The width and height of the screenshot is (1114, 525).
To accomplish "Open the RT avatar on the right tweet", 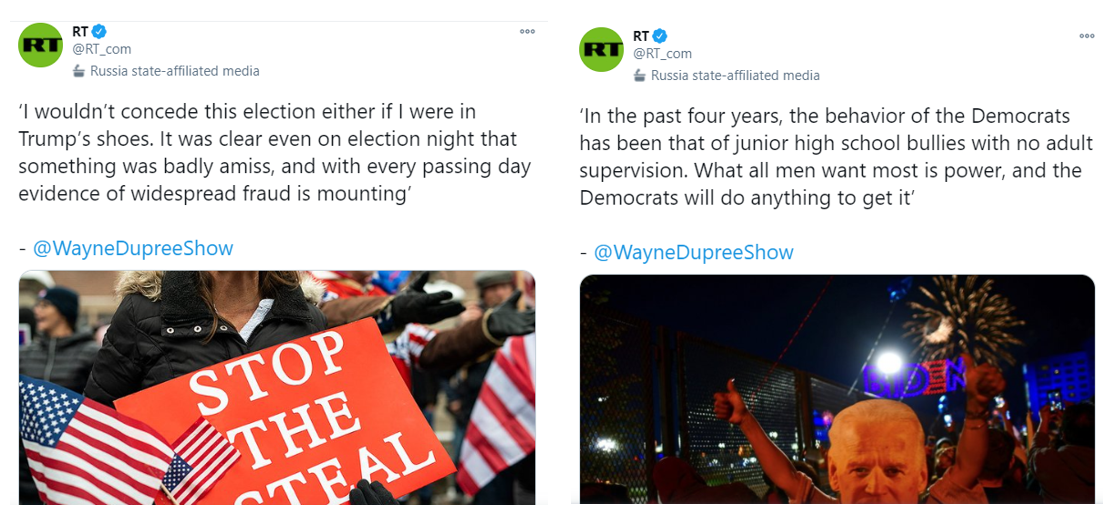I will point(601,49).
